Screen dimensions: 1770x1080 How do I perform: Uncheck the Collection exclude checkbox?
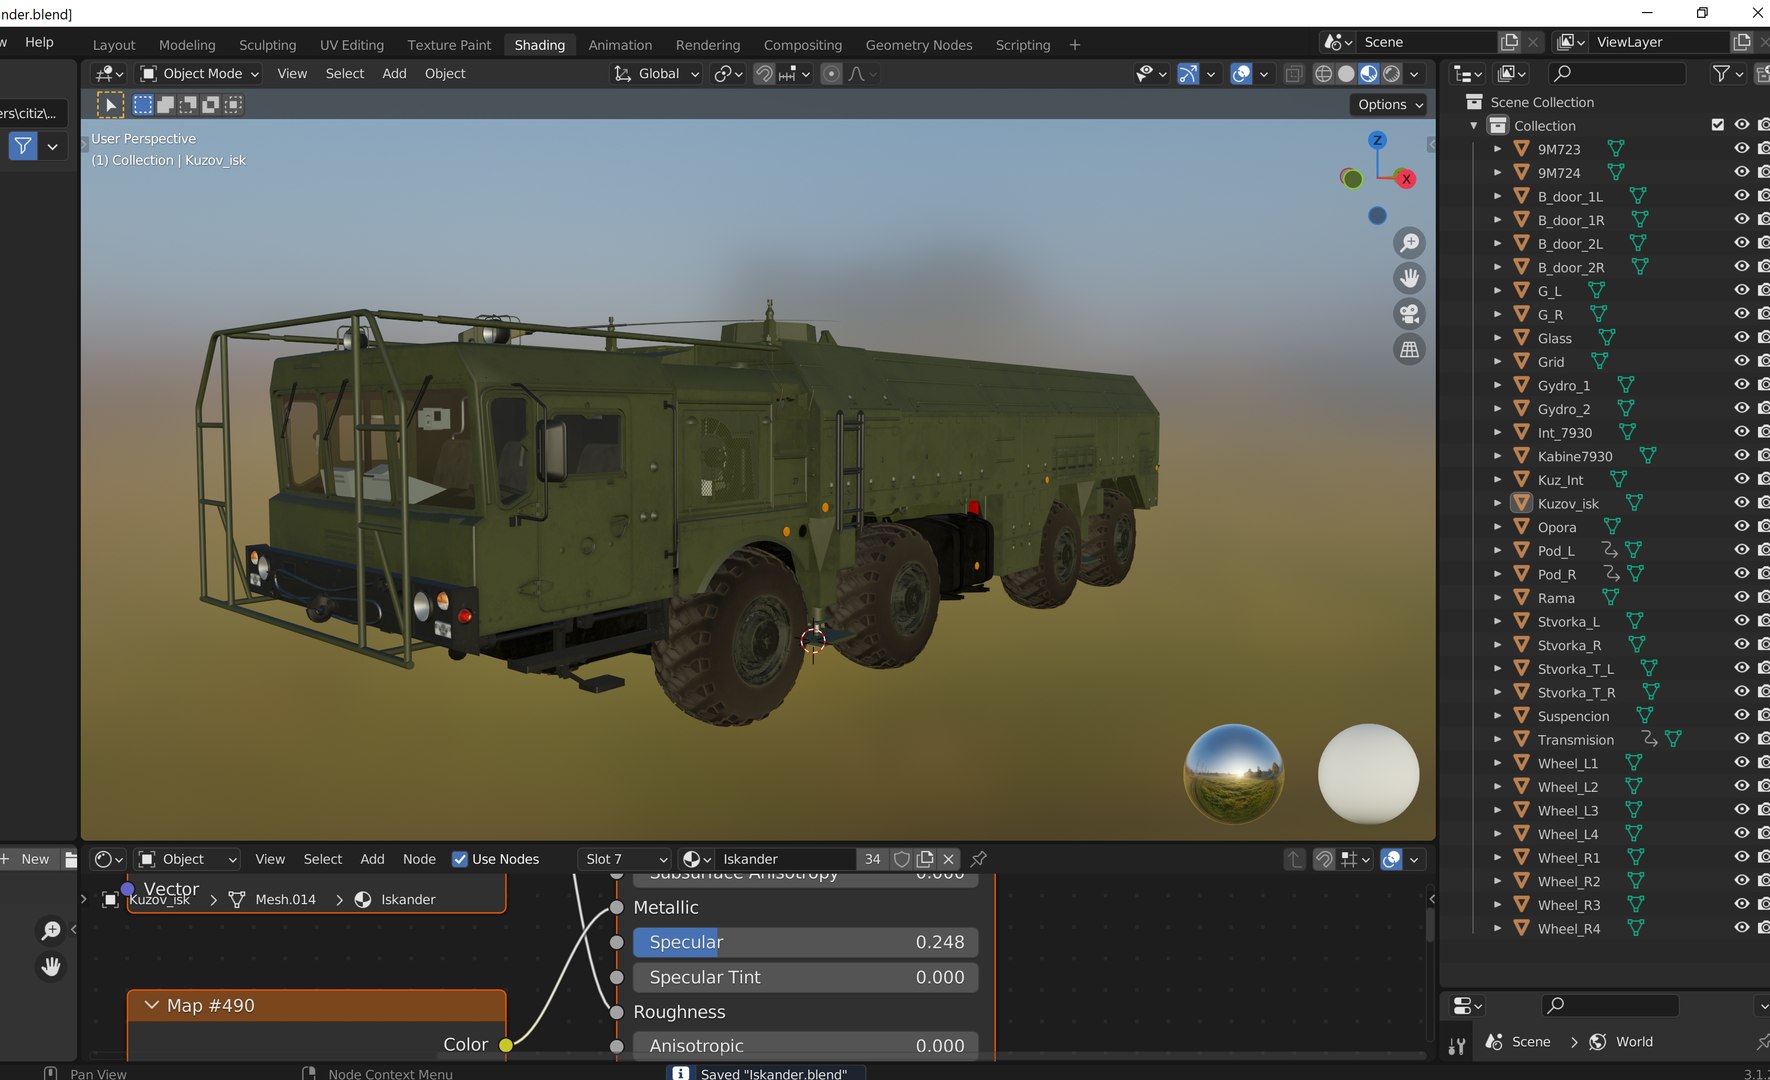point(1718,125)
